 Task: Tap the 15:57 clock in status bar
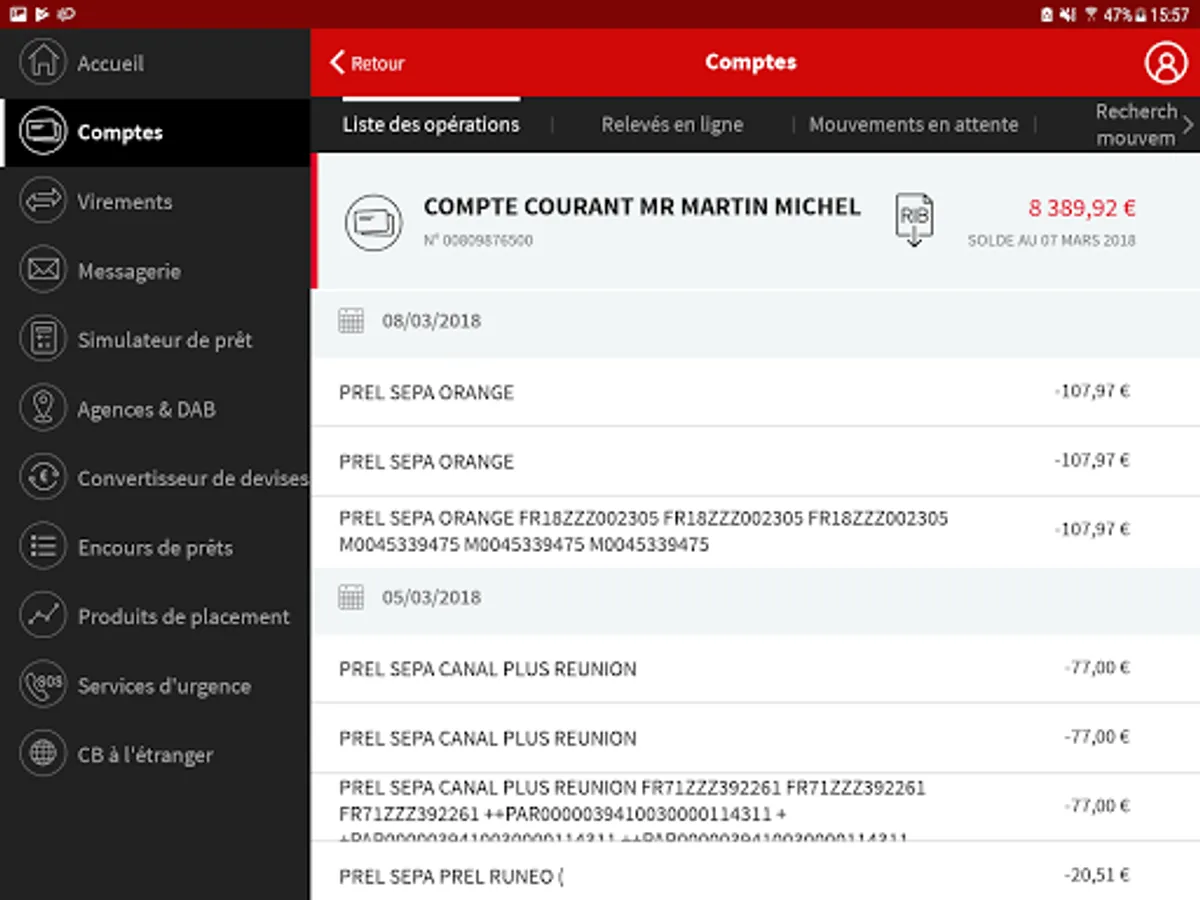[1170, 14]
